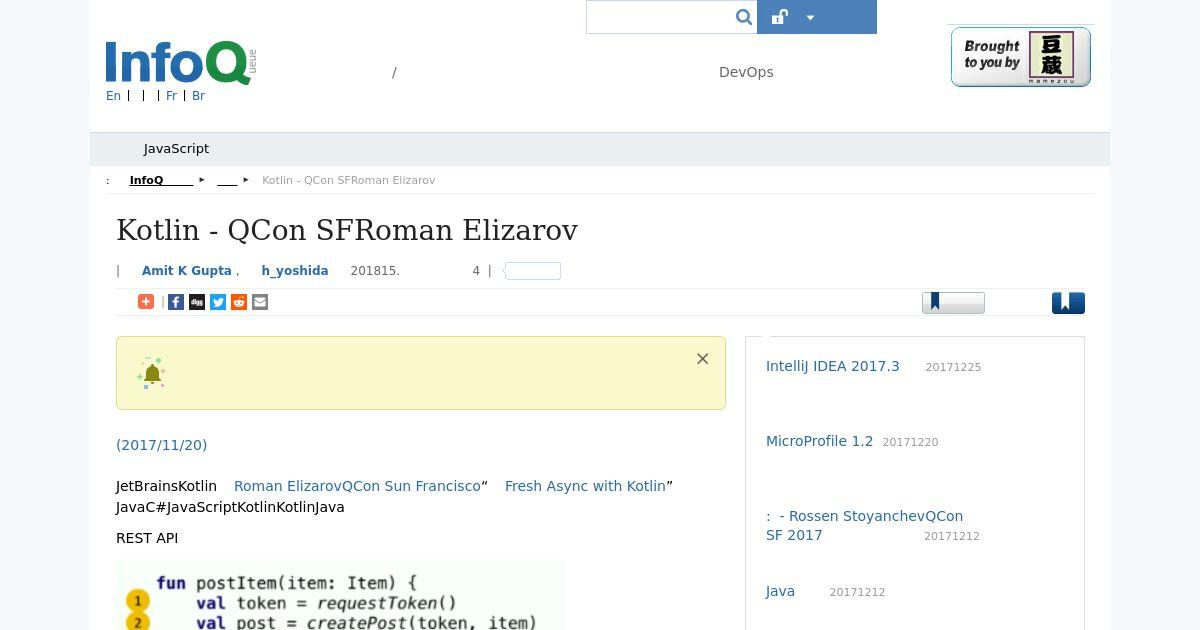Open the InfoQ logo home link

pyautogui.click(x=181, y=62)
